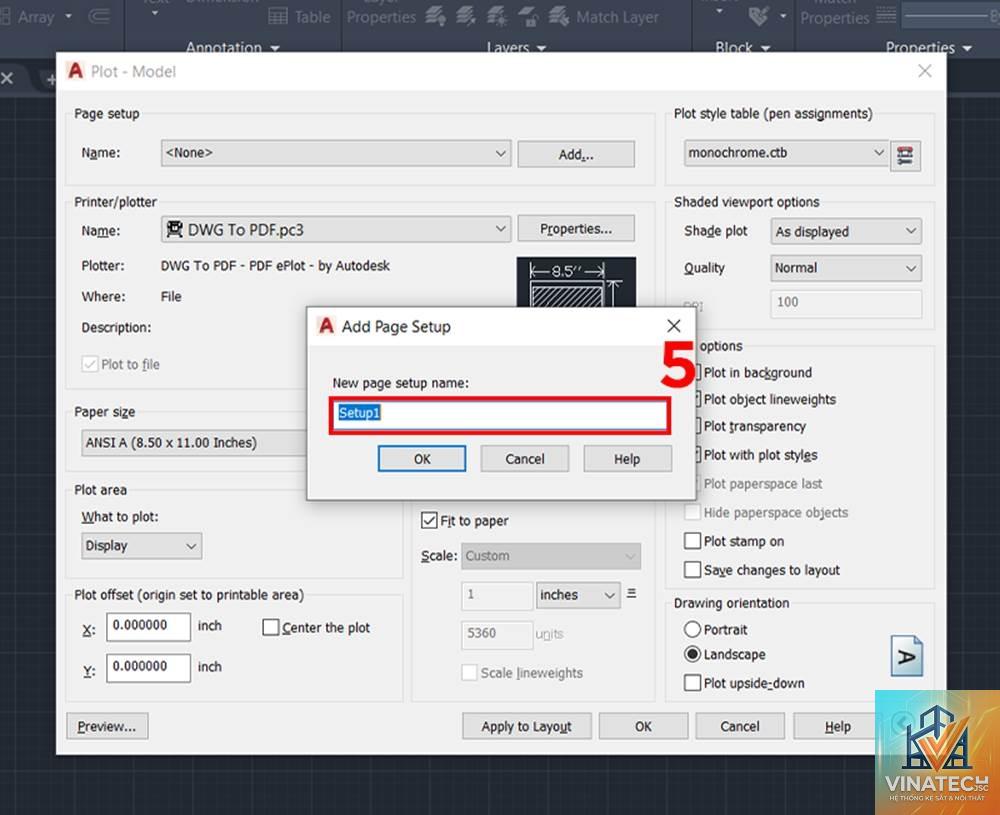This screenshot has width=1000, height=815.
Task: Close the Add Page Setup dialog
Action: pos(673,326)
